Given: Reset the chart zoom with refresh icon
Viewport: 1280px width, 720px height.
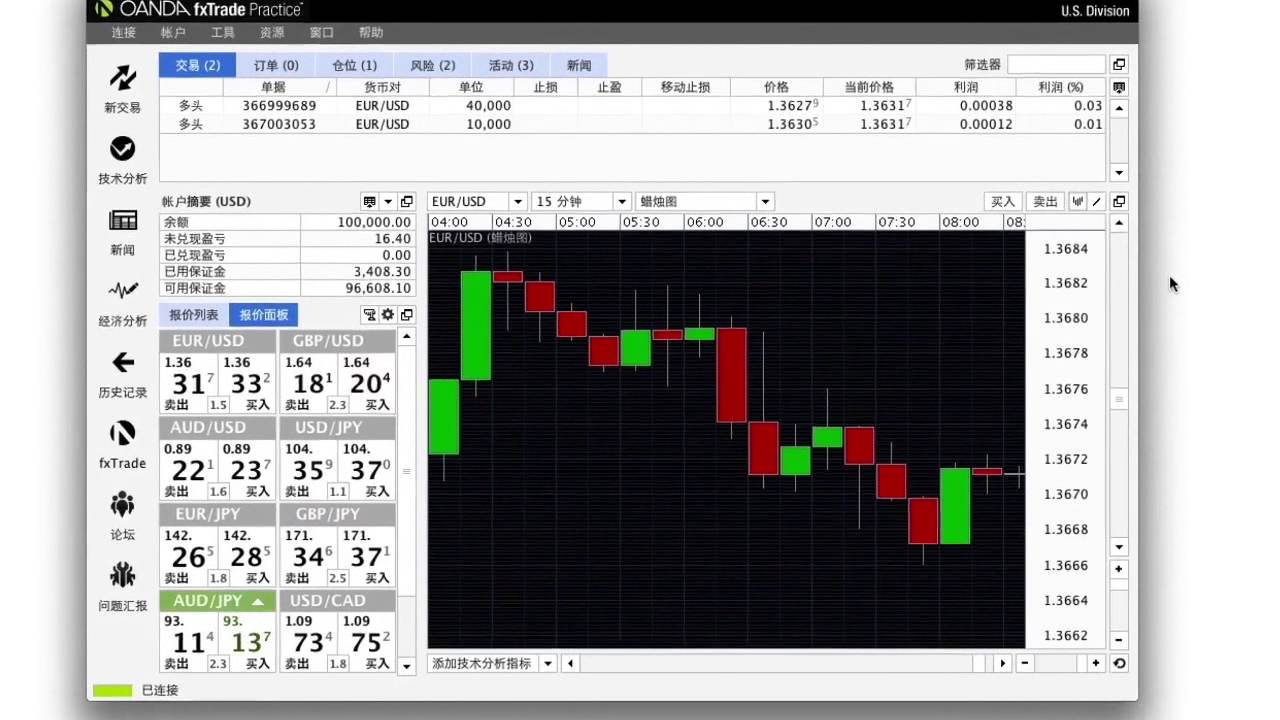Looking at the screenshot, I should click(1119, 663).
